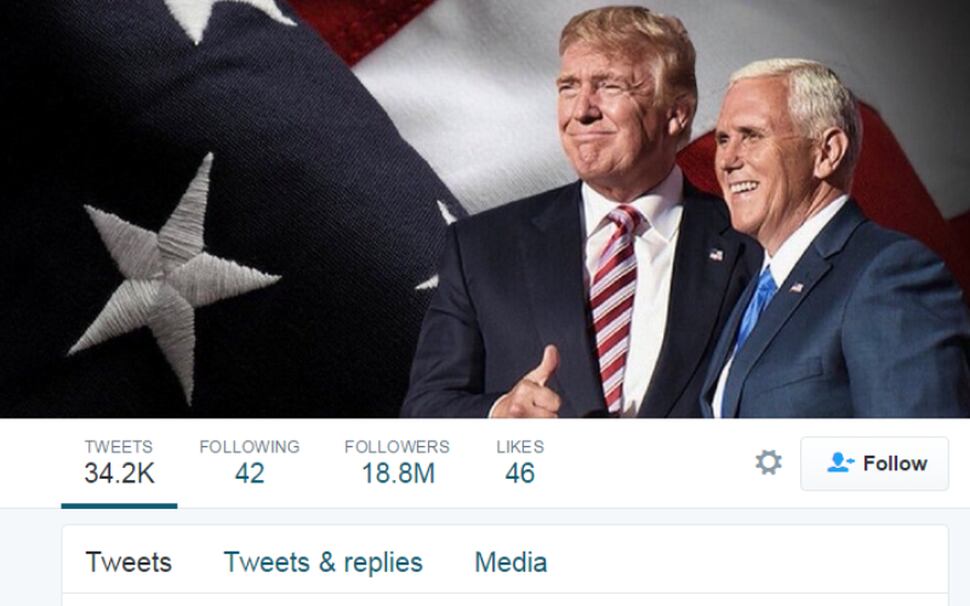Screen dimensions: 970x606
Task: Select the TWEETS stat label
Action: [118, 446]
